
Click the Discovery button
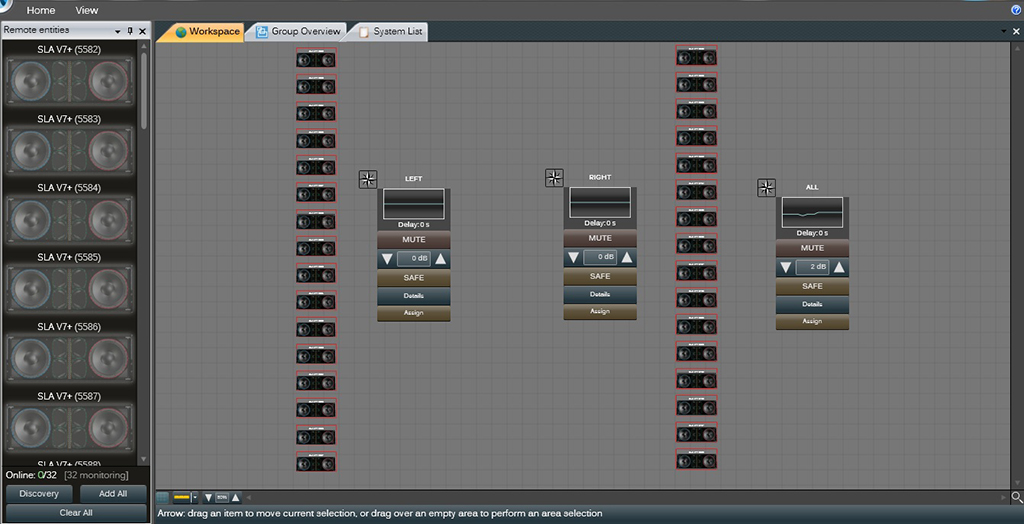[39, 494]
